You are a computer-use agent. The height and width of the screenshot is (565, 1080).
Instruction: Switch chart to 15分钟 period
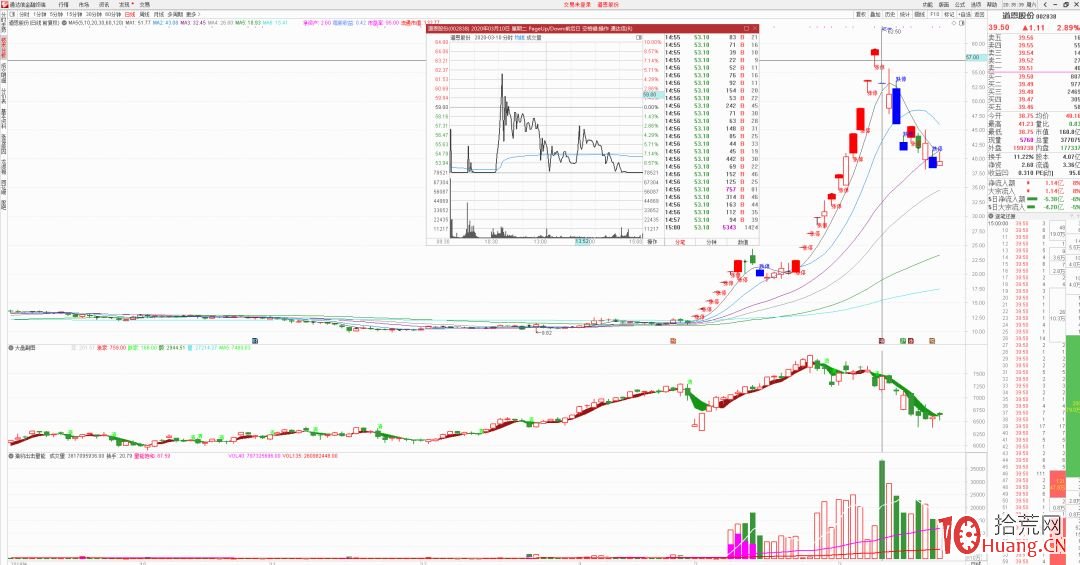[x=74, y=14]
